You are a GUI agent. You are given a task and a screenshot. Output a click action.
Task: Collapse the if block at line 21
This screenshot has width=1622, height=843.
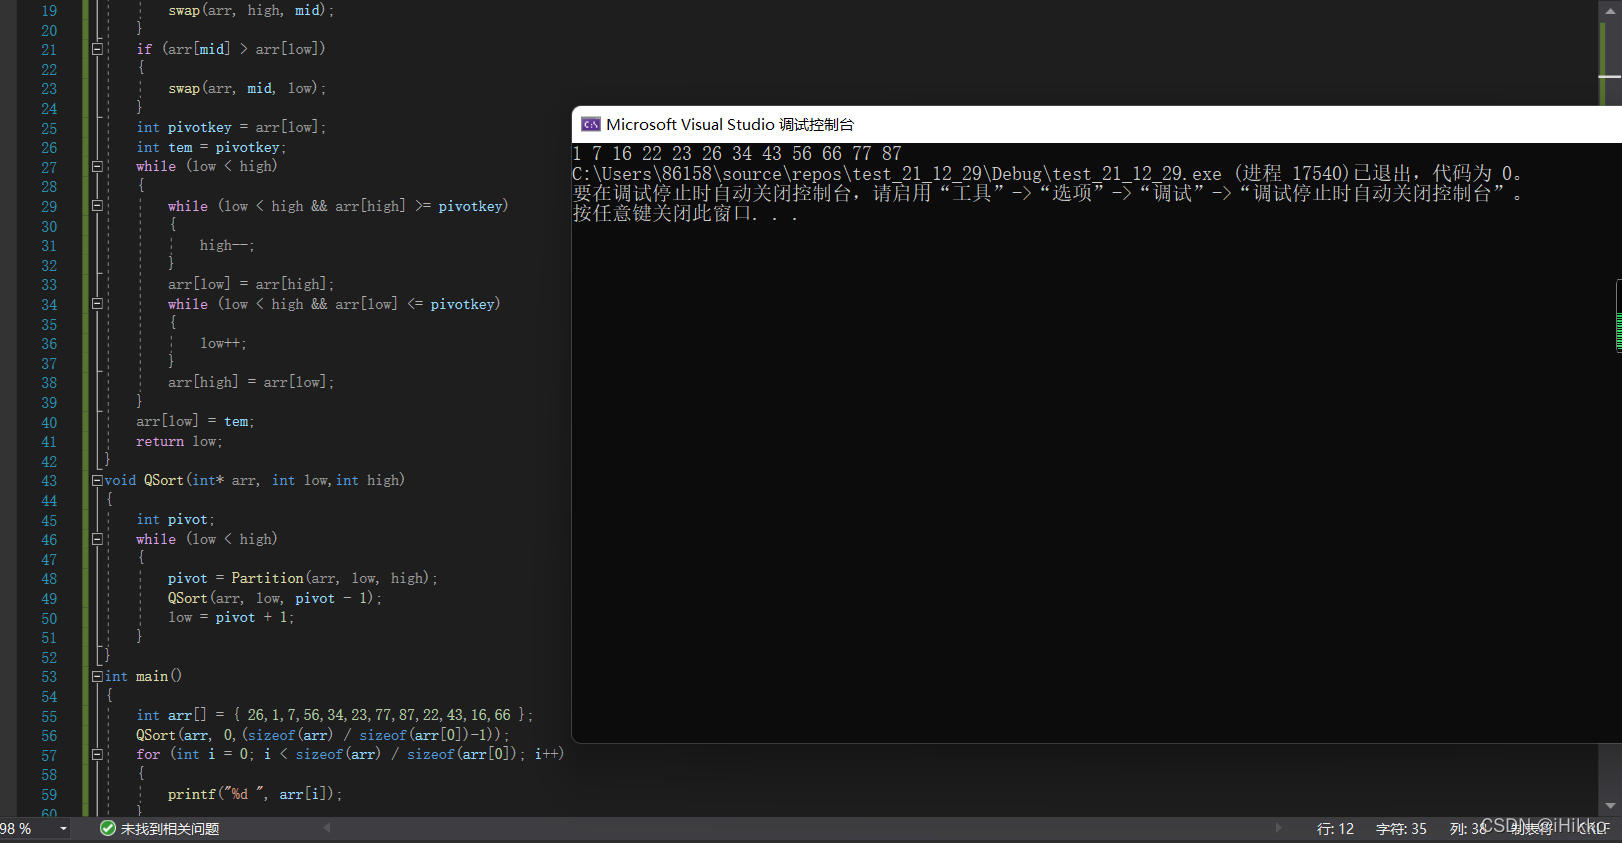coord(97,48)
